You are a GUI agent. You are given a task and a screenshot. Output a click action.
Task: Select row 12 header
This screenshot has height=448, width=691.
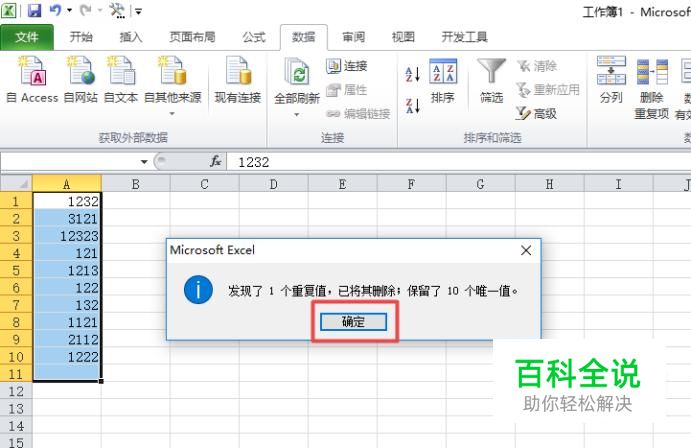point(16,391)
